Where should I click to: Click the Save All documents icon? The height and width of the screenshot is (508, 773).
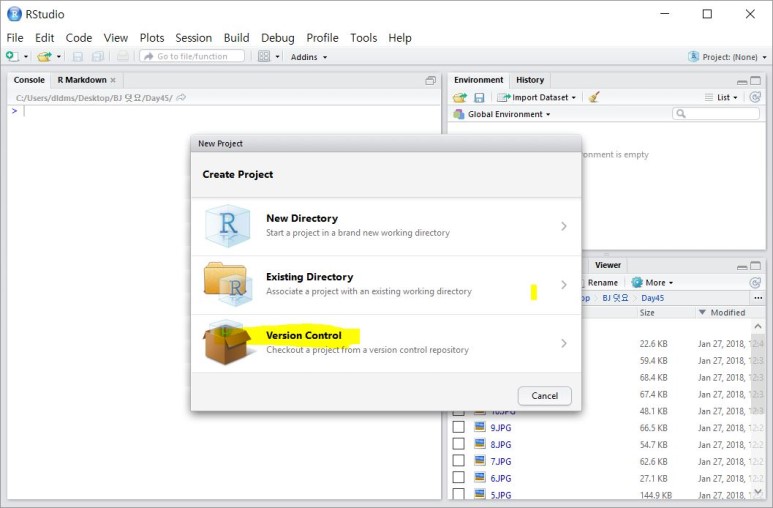[98, 57]
